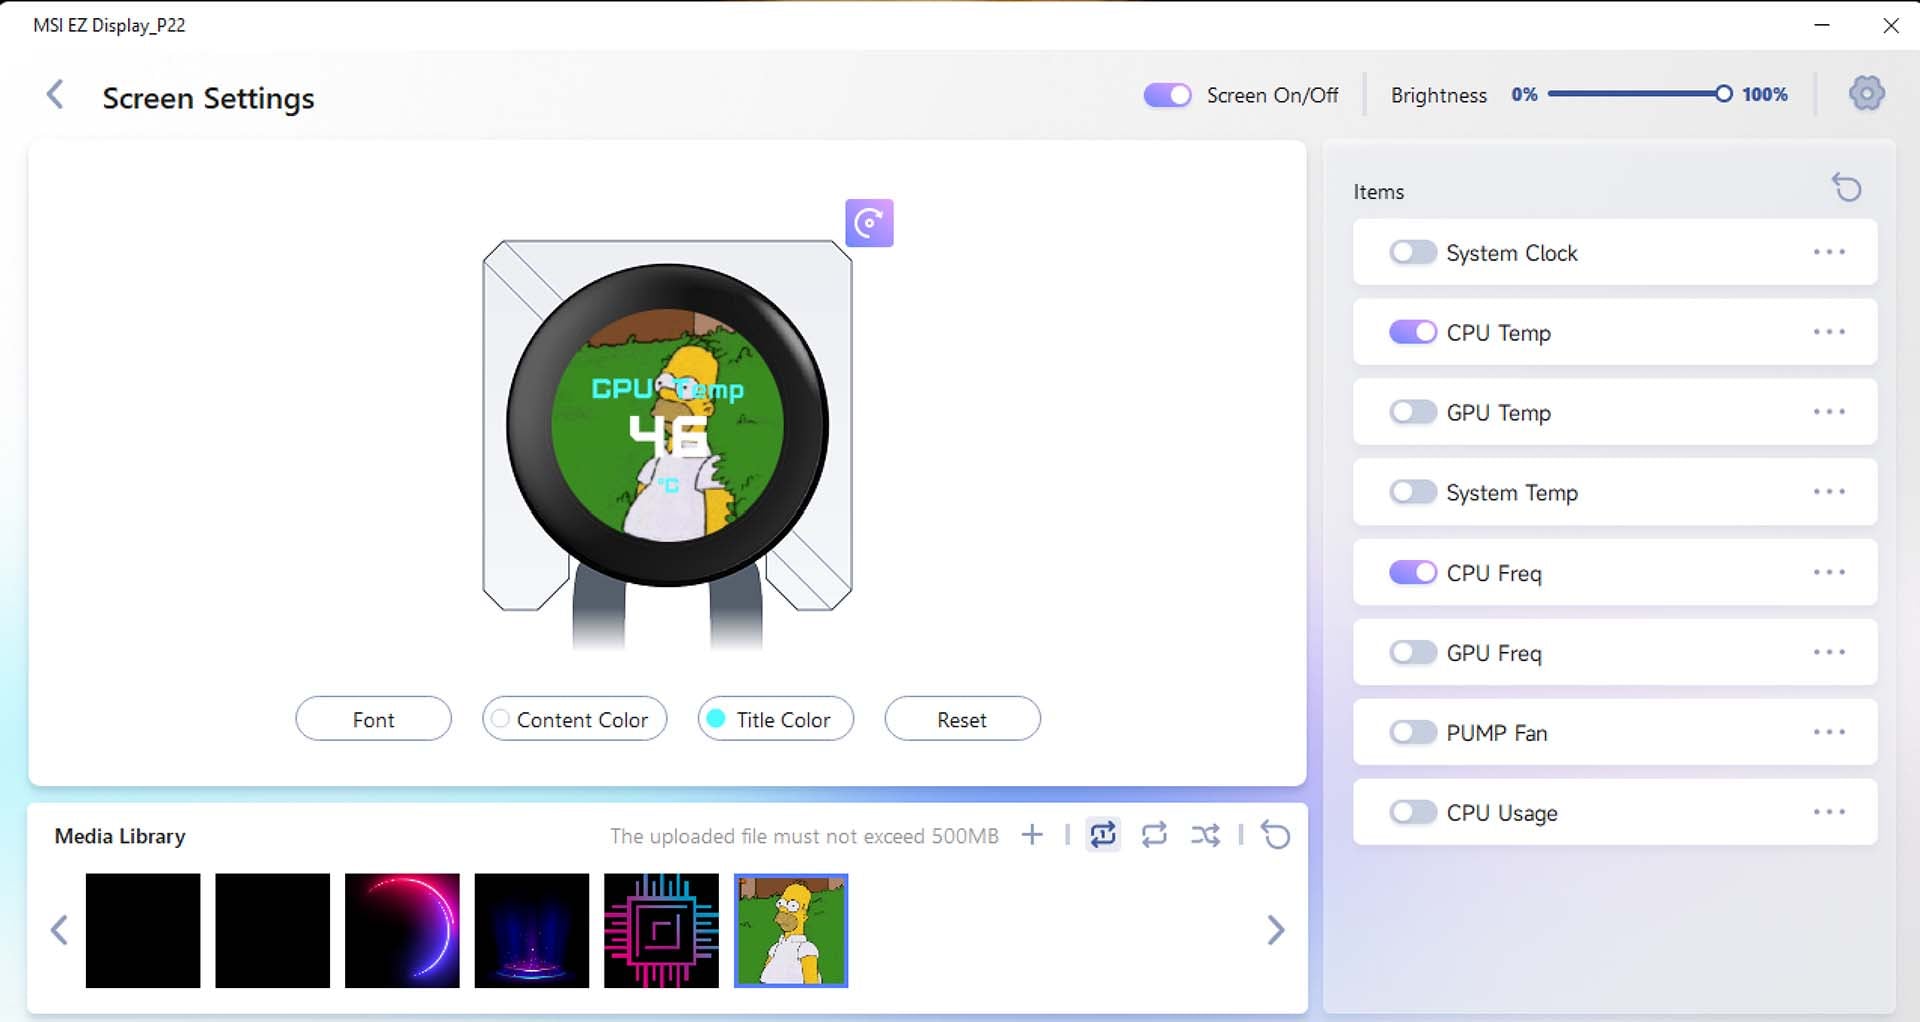The width and height of the screenshot is (1920, 1022).
Task: Open the settings gear icon
Action: (x=1866, y=94)
